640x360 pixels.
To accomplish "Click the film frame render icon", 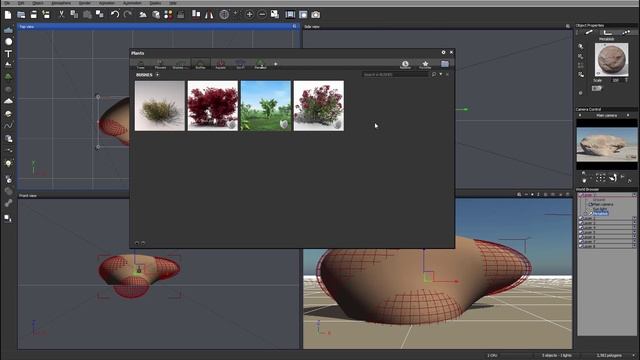I will point(290,15).
